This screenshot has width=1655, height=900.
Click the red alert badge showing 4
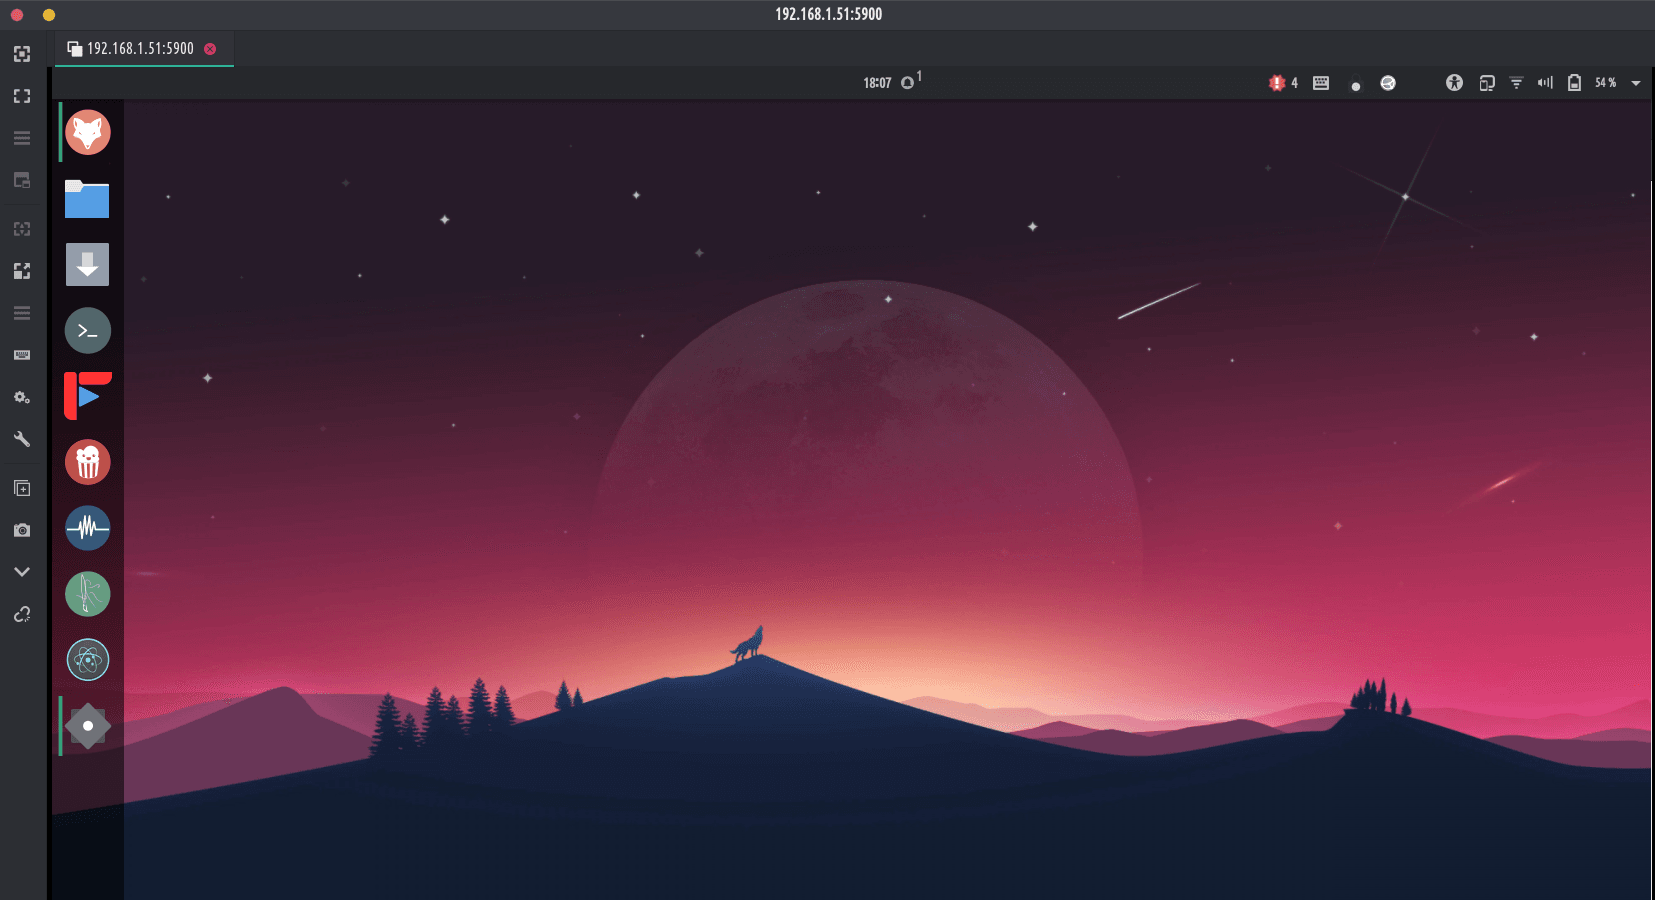coord(1283,83)
